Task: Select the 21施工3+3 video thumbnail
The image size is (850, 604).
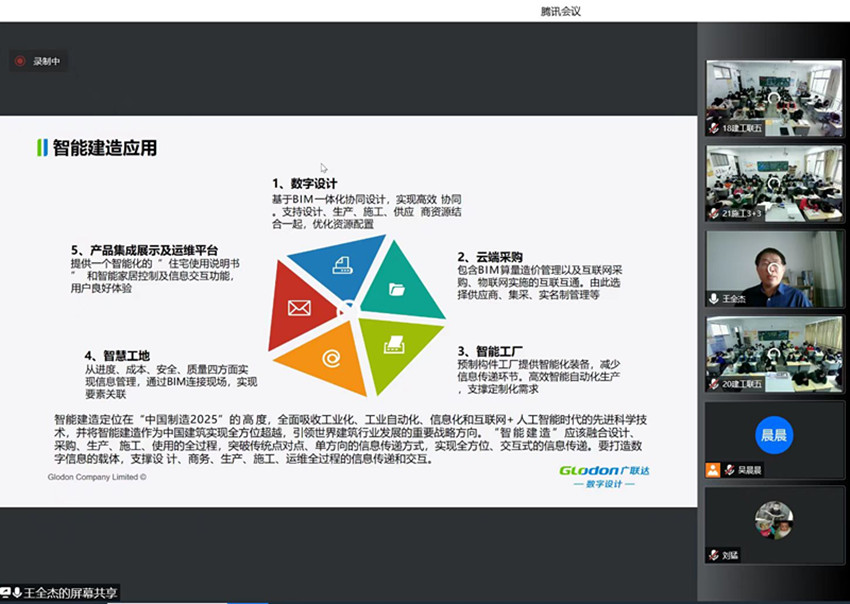Action: tap(773, 183)
